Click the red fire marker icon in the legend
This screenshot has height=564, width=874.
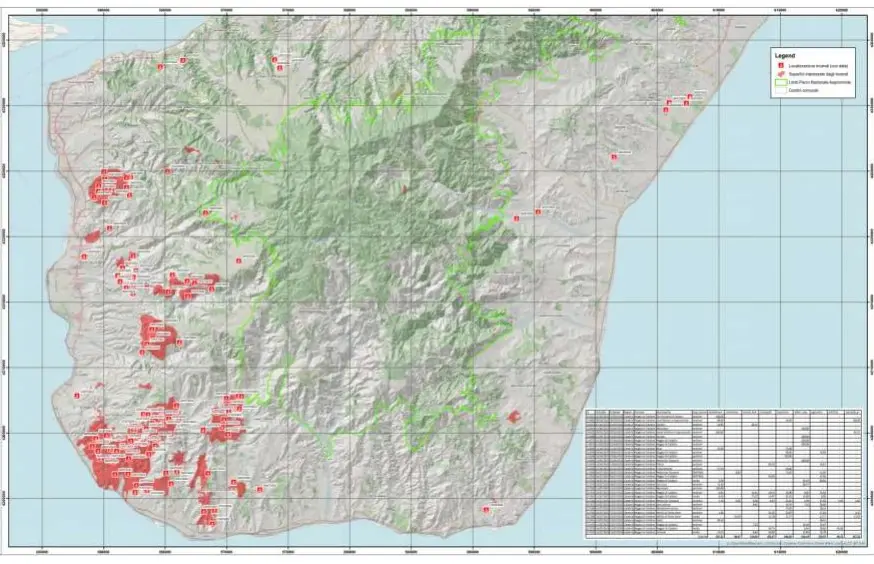[779, 65]
